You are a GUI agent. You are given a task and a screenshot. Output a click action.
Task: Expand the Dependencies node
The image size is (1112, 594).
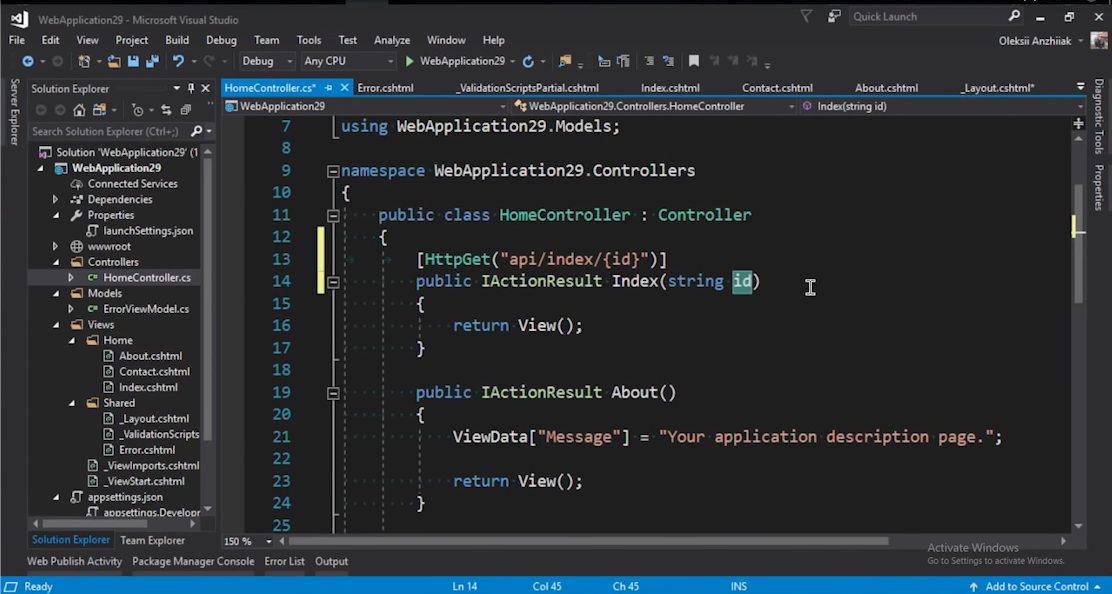(x=55, y=200)
